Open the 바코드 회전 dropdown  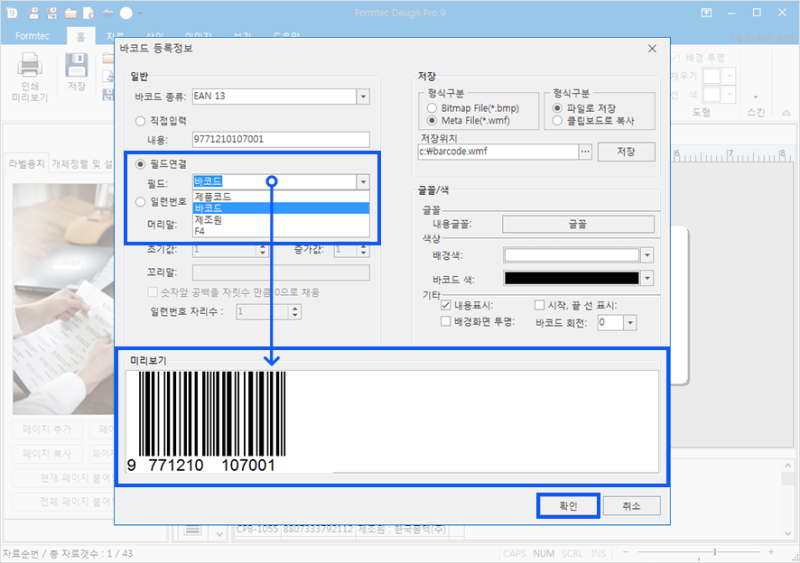[631, 323]
